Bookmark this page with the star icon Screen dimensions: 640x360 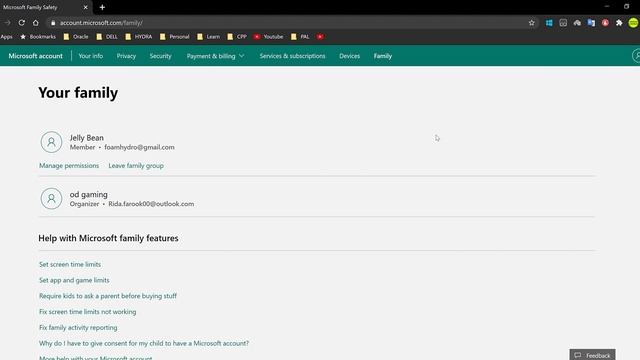point(531,23)
